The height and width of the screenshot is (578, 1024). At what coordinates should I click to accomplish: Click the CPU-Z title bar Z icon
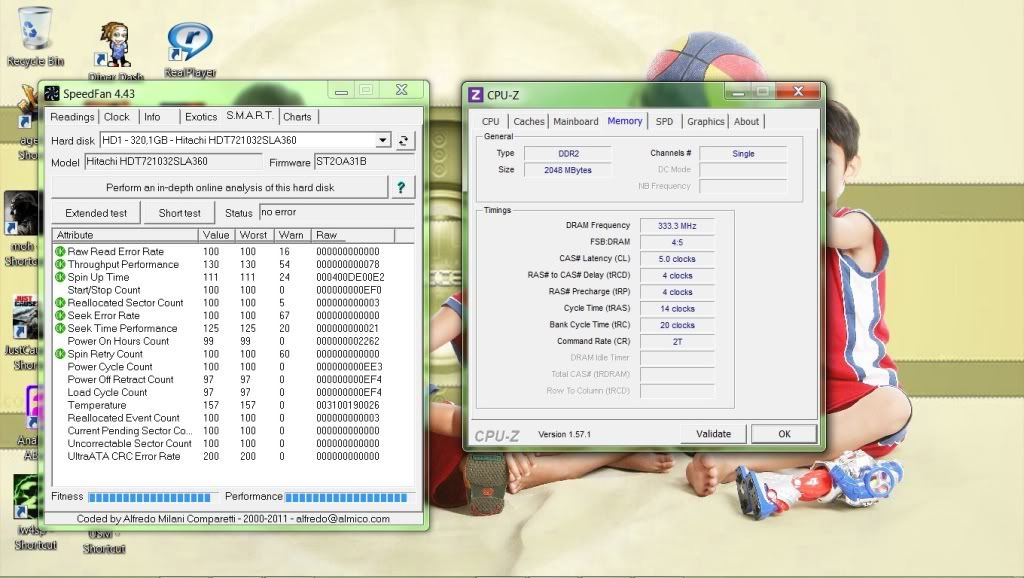[x=476, y=95]
